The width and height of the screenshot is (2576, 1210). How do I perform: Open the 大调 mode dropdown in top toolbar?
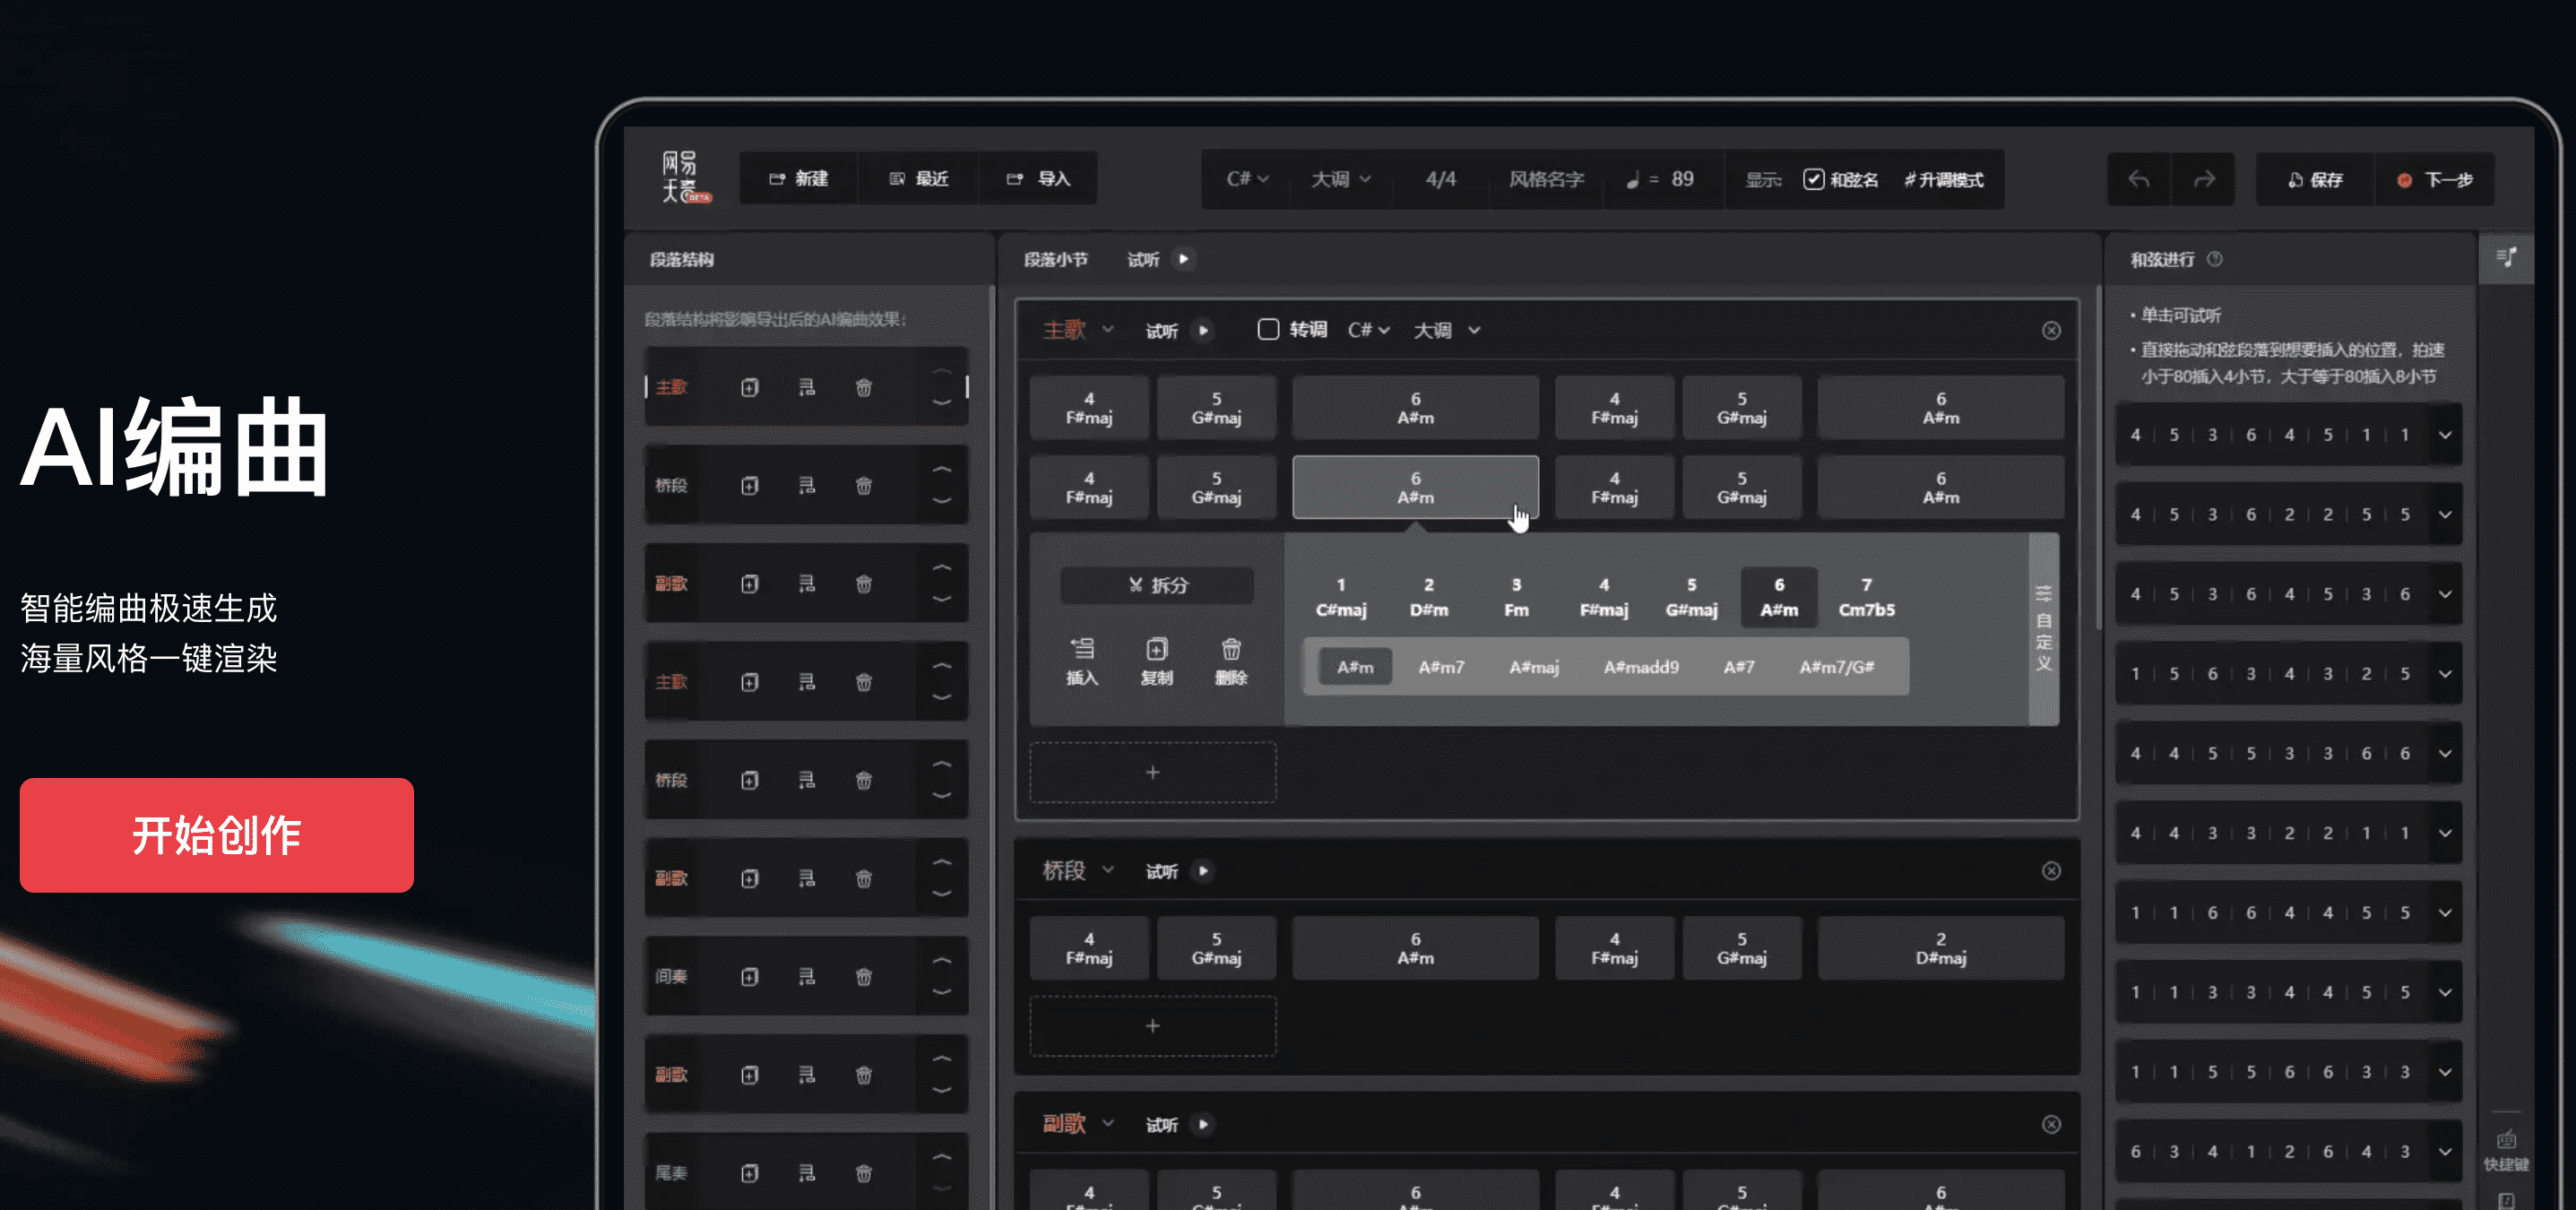click(x=1340, y=179)
